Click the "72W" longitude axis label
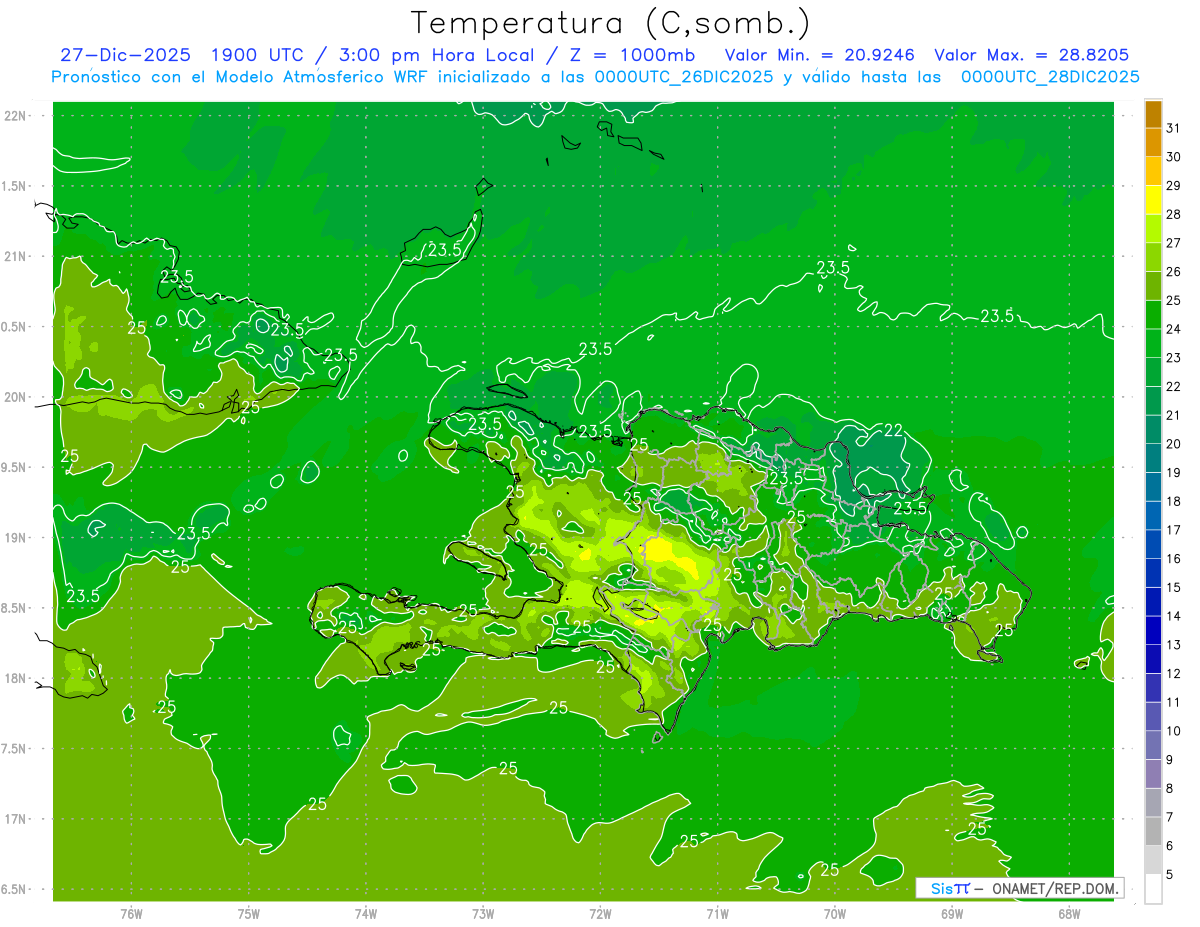 tap(600, 913)
